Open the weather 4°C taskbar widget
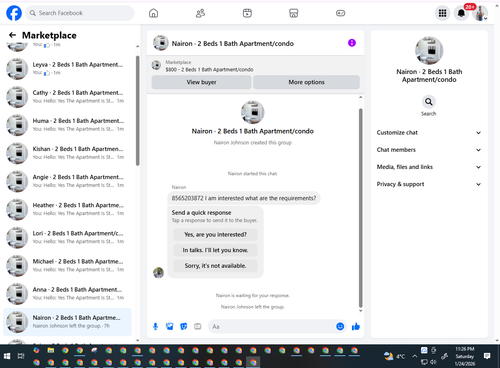The width and height of the screenshot is (500, 368). click(395, 356)
